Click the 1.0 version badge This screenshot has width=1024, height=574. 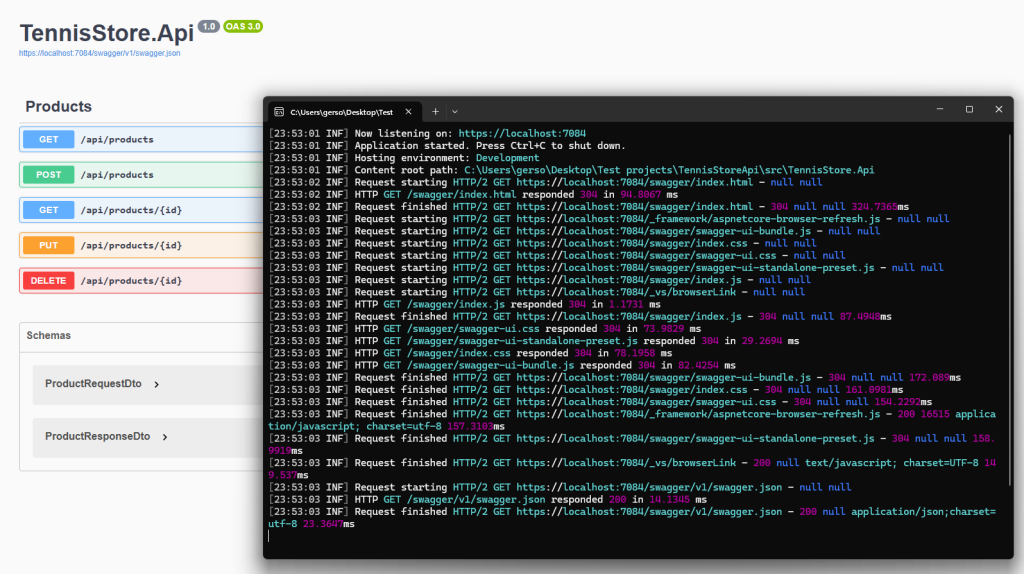pyautogui.click(x=209, y=27)
